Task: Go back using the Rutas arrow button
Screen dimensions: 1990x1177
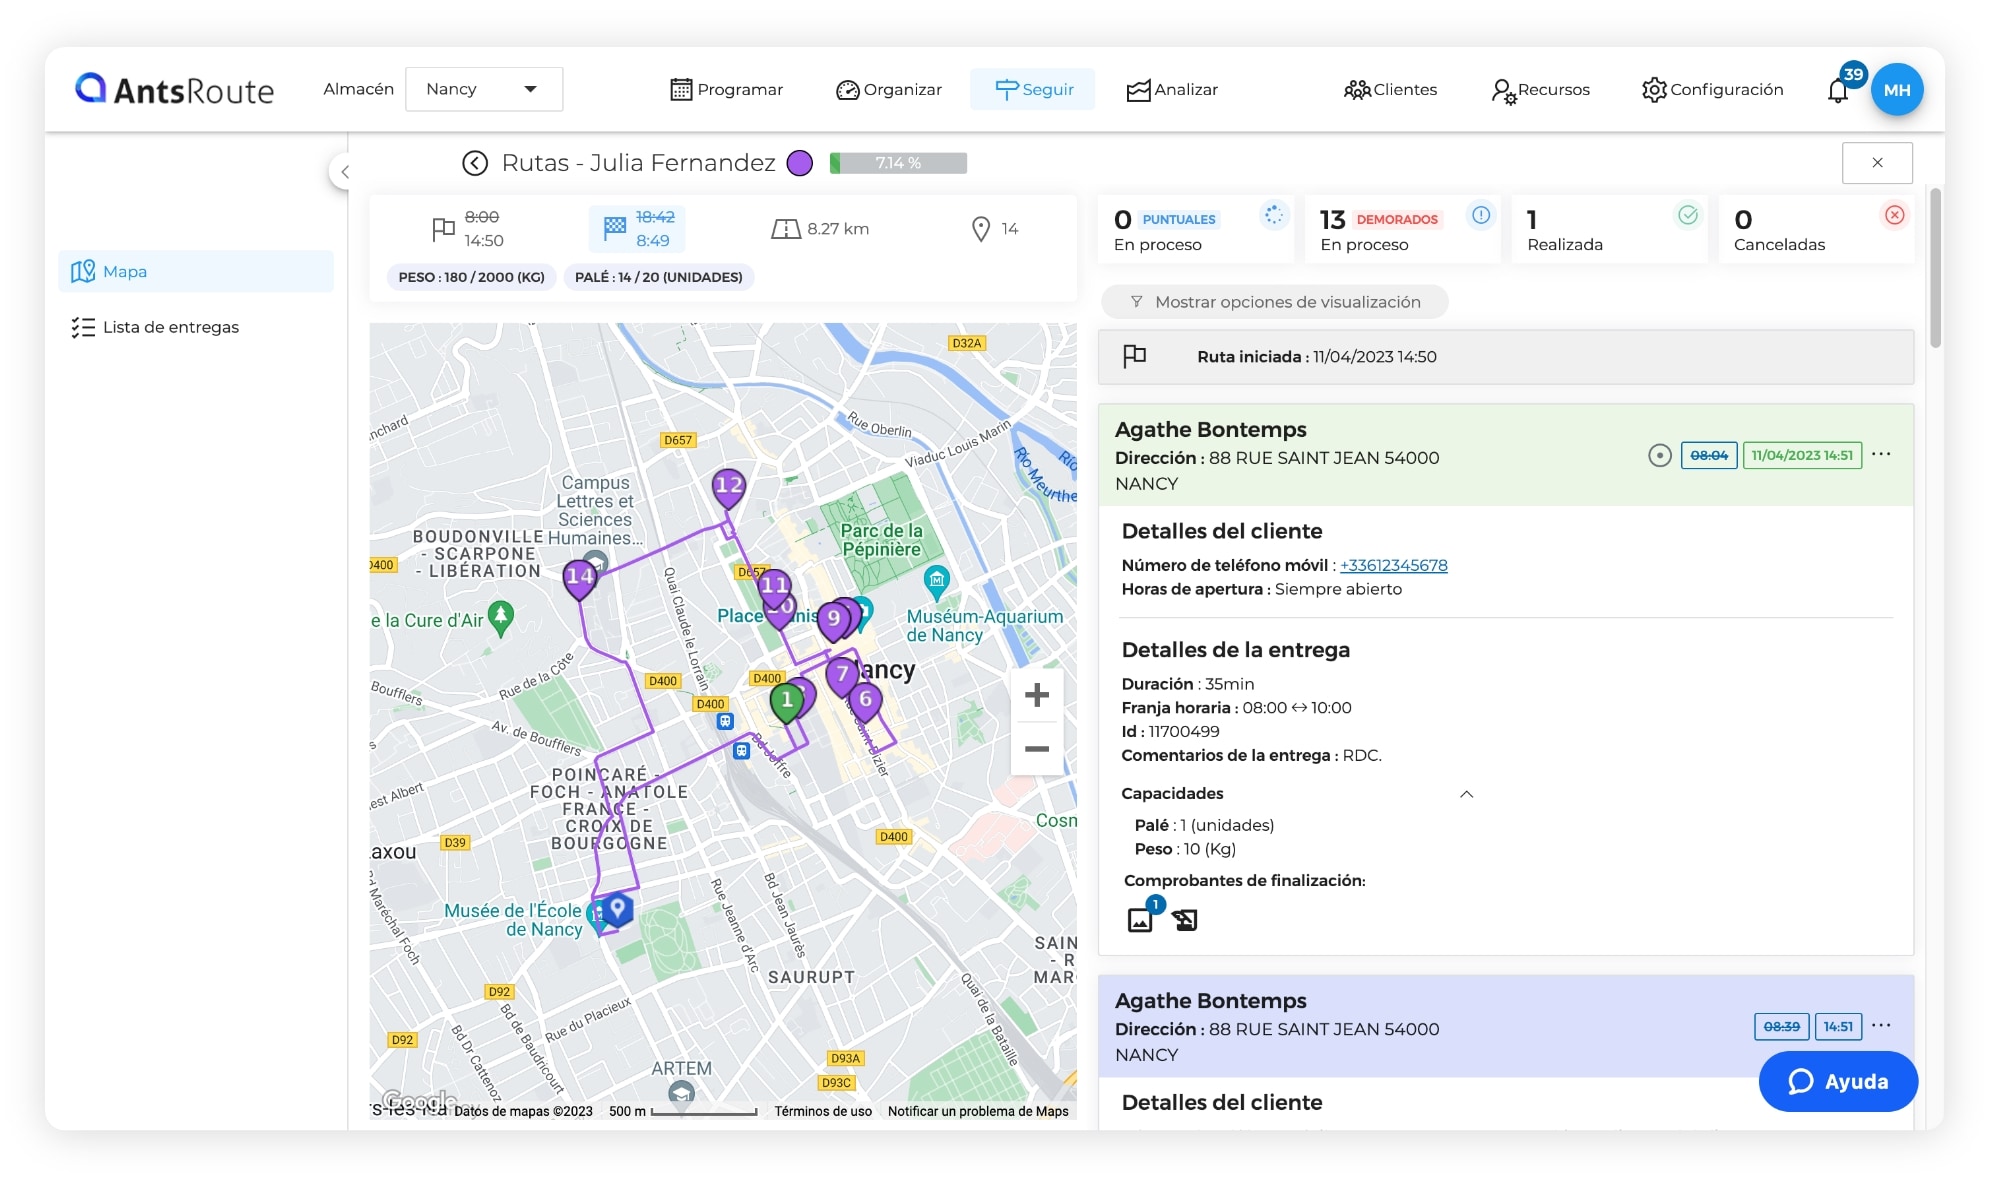Action: pos(475,162)
